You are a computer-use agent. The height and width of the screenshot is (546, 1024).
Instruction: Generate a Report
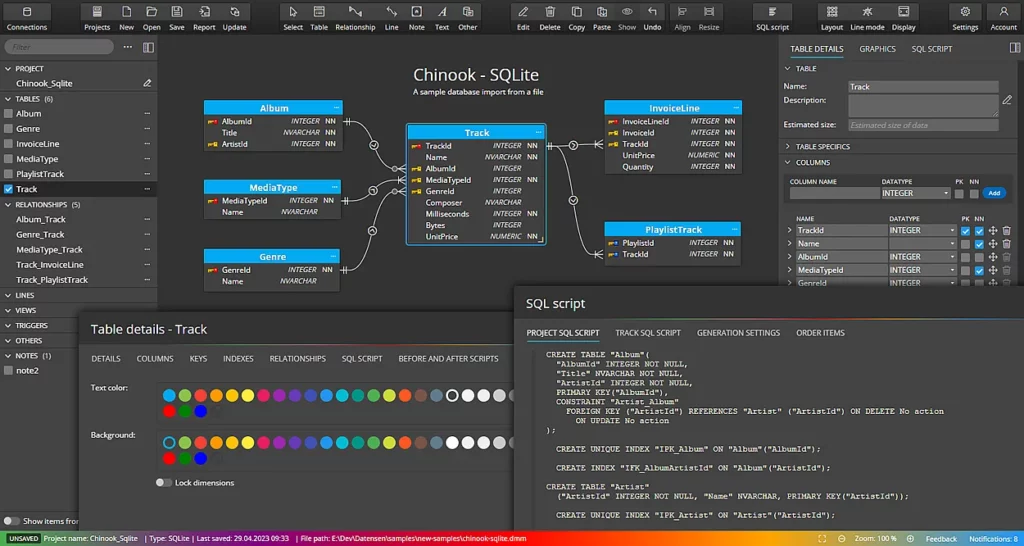(x=204, y=18)
